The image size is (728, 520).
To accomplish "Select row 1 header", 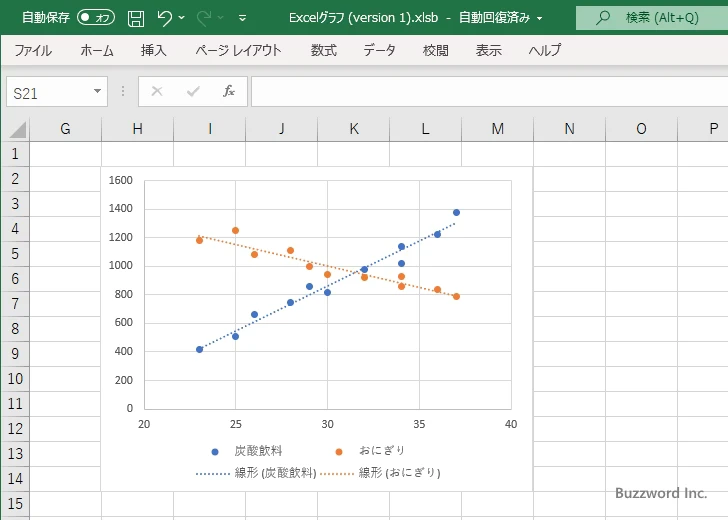I will click(x=15, y=154).
